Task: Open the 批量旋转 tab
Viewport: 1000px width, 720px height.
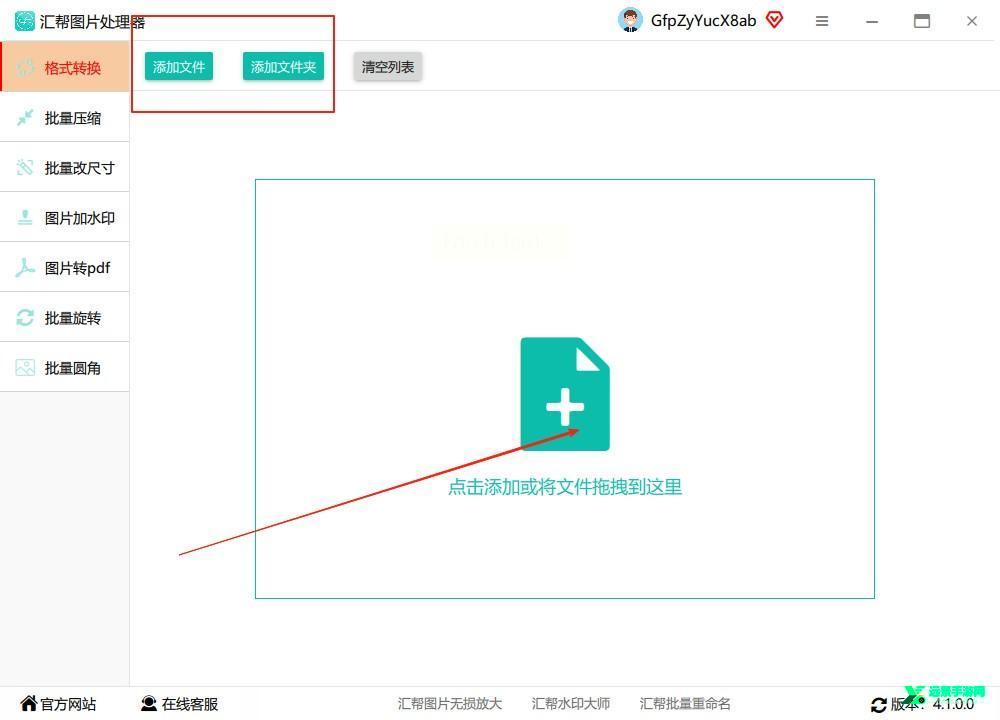Action: tap(65, 318)
